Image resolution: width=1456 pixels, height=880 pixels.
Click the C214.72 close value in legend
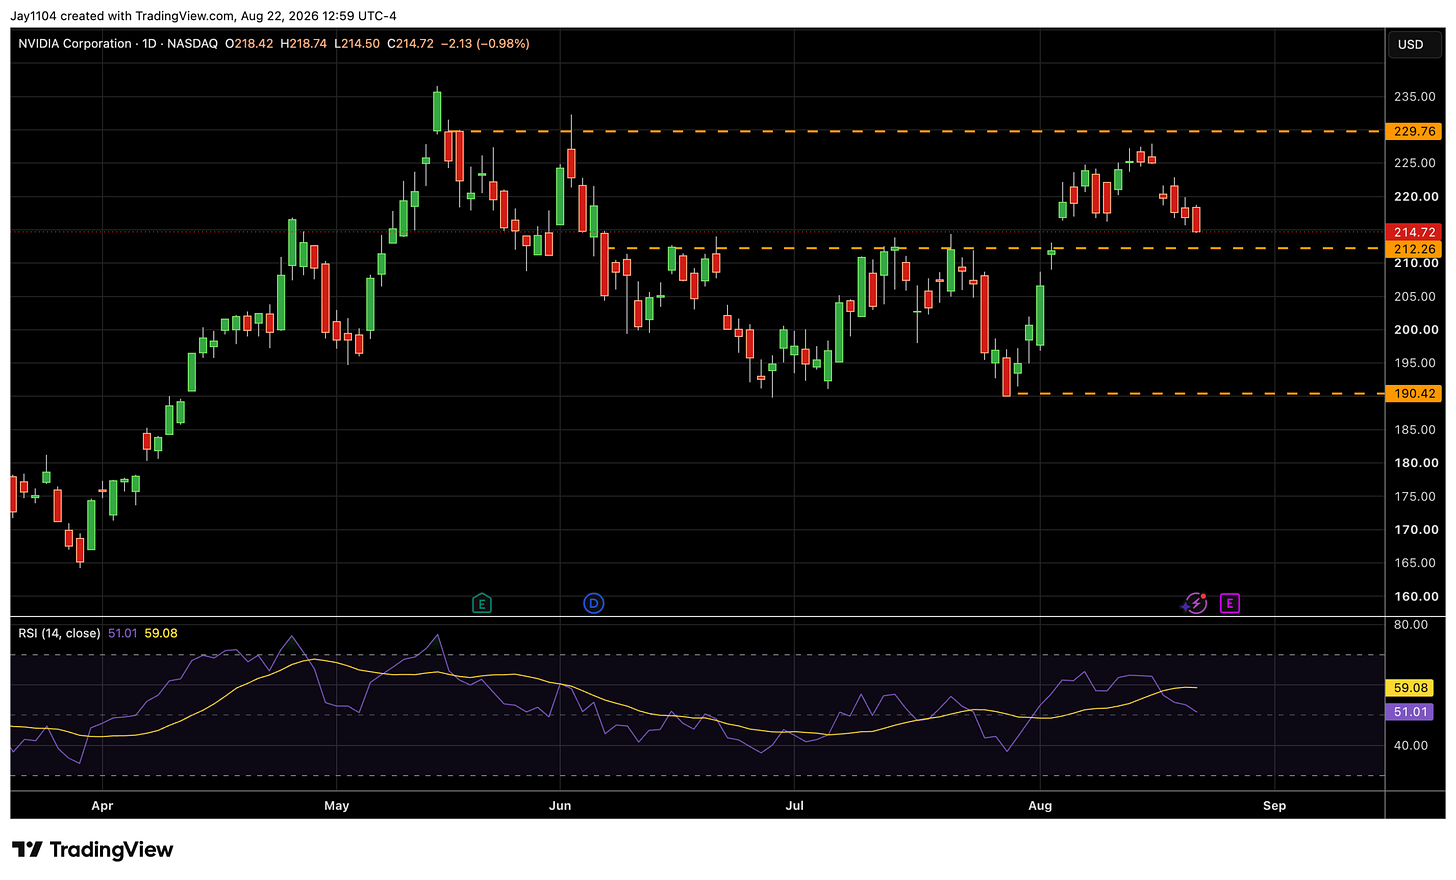pyautogui.click(x=410, y=44)
